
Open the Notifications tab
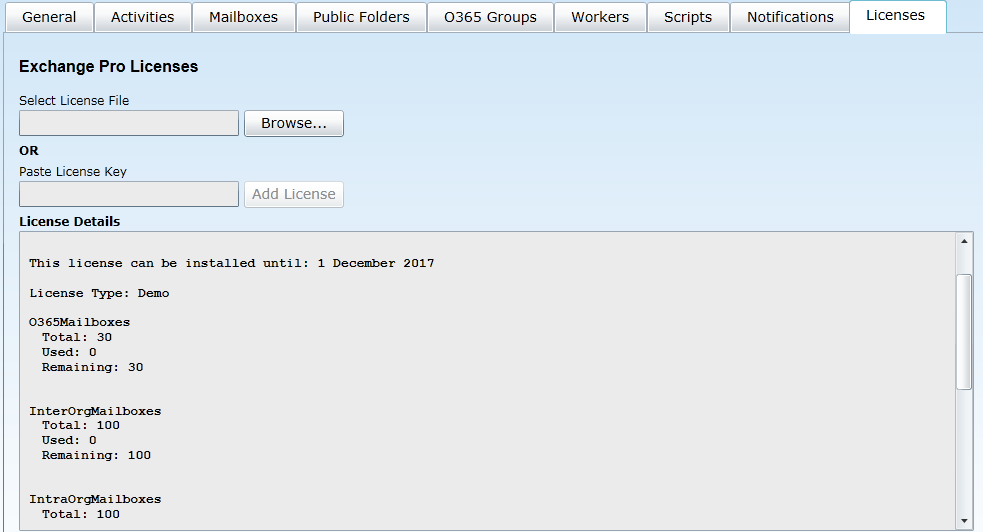(790, 17)
